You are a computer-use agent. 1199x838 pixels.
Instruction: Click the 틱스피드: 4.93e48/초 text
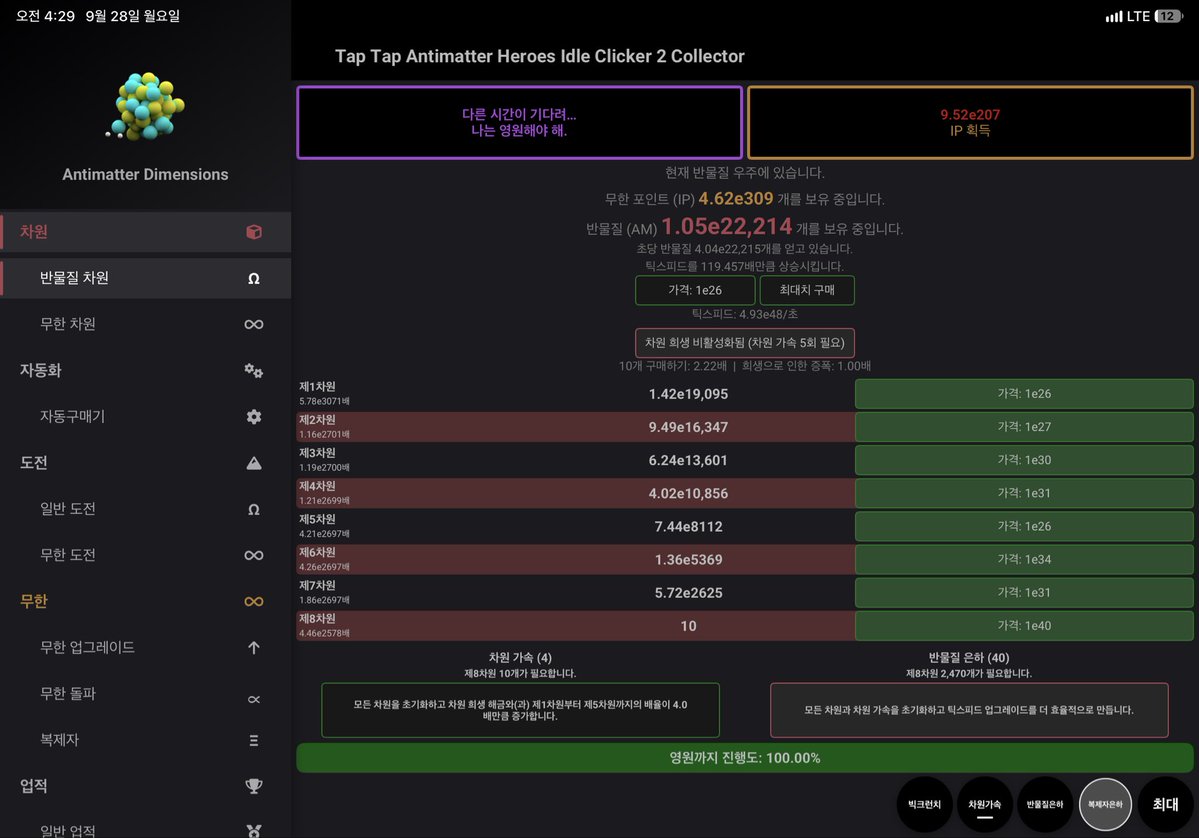(745, 313)
